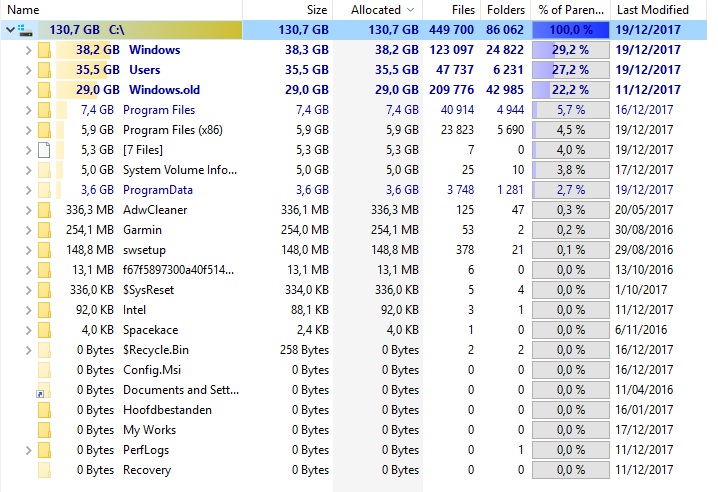Click the 29,2 % parent bar for Windows
The image size is (718, 492).
571,50
